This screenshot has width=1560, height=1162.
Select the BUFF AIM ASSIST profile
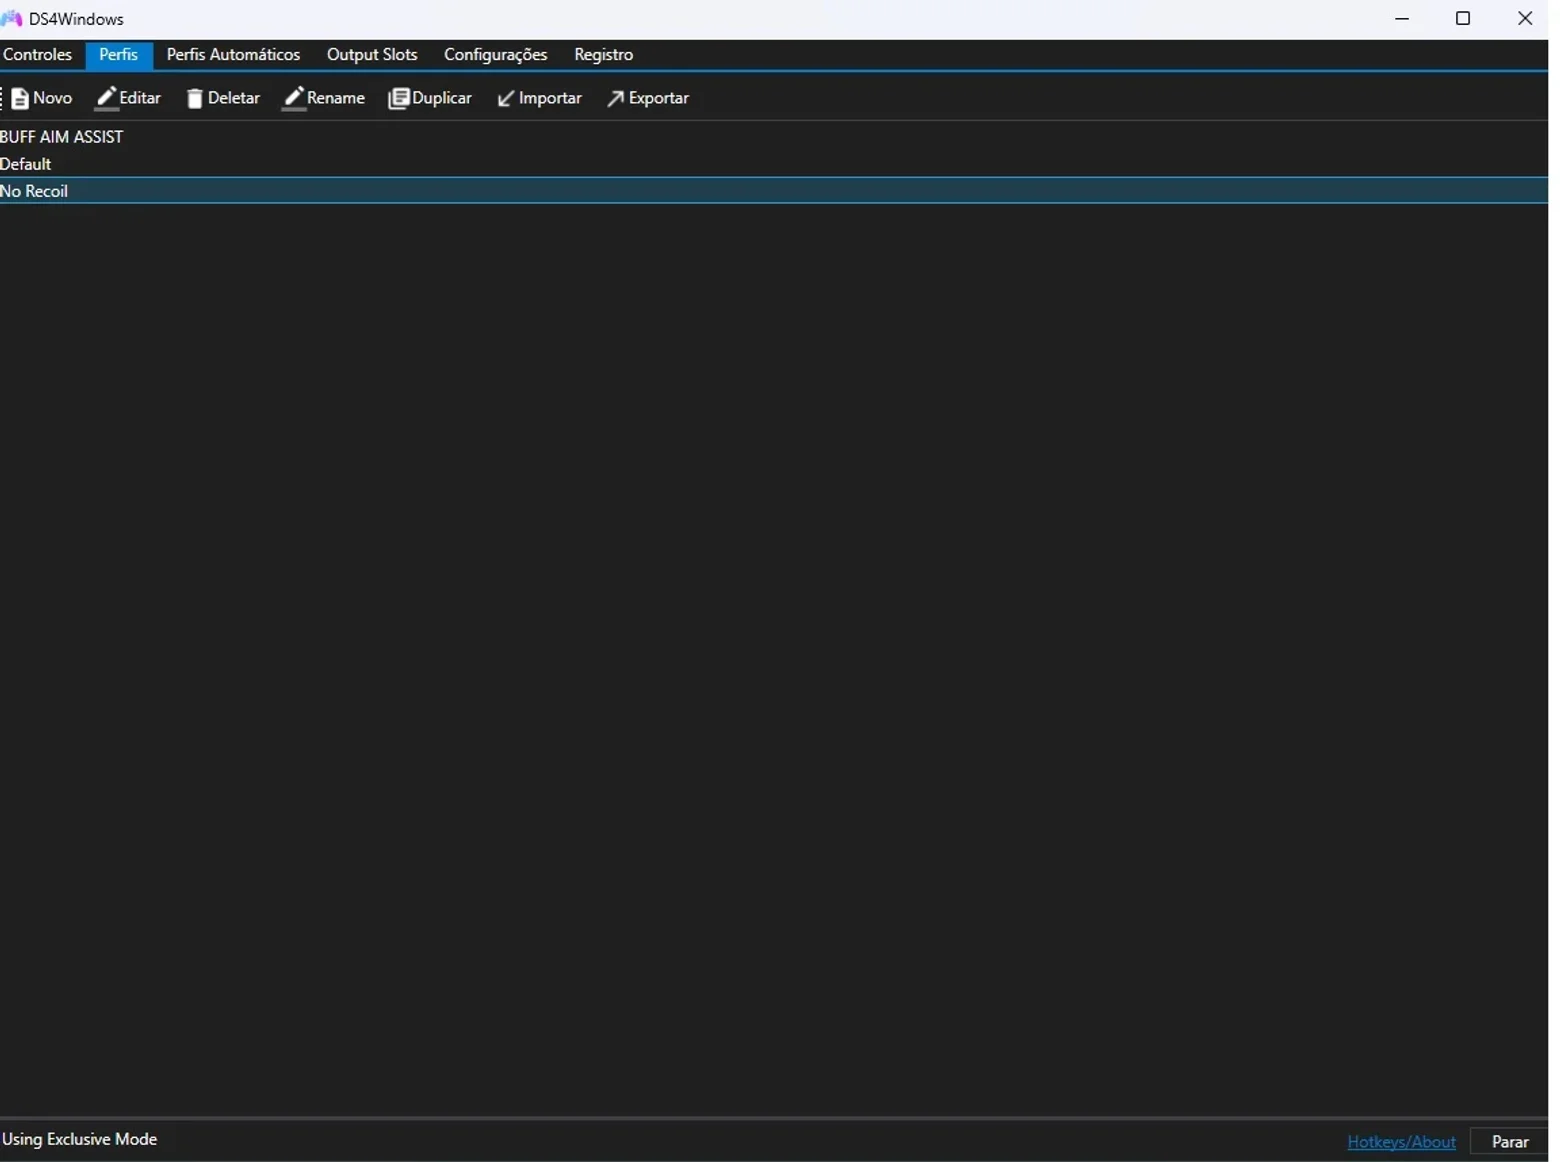point(774,137)
